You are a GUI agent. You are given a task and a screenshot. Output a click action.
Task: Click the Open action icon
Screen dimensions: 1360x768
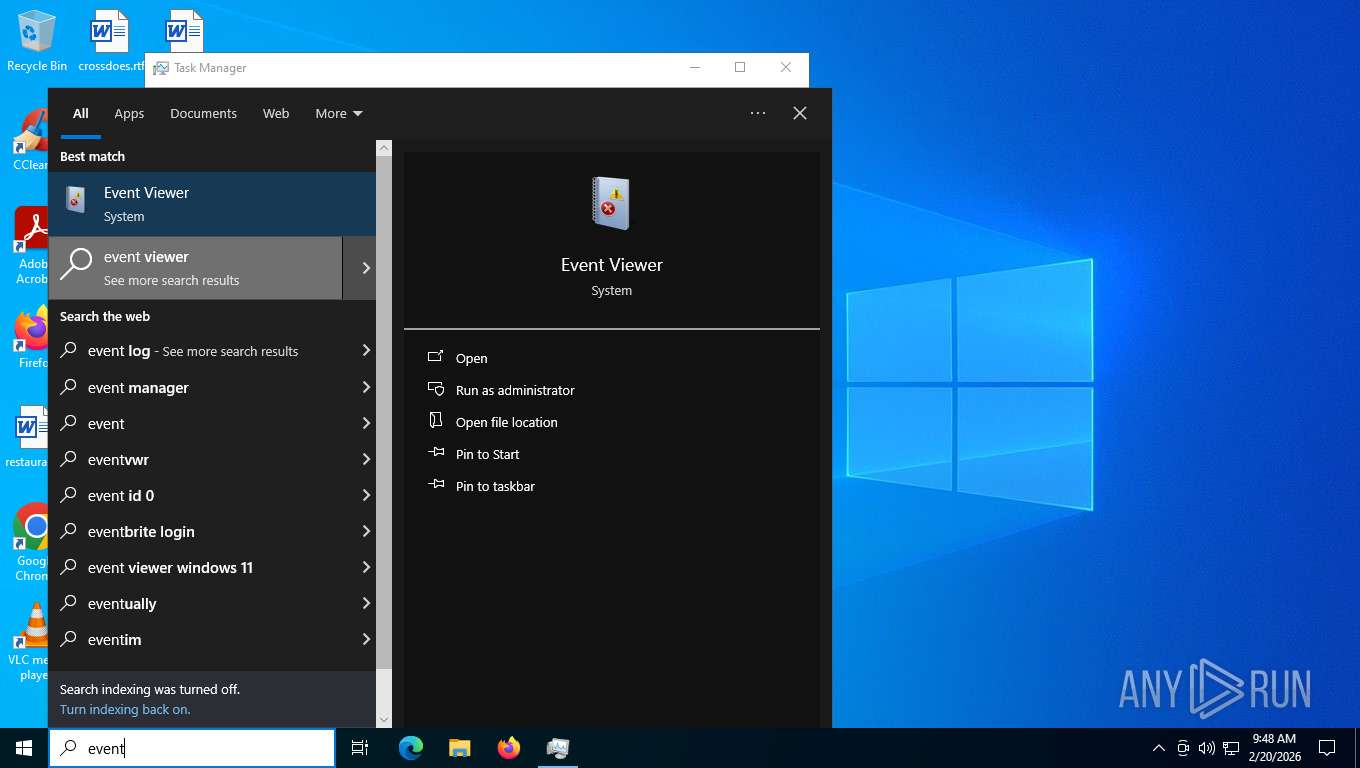pyautogui.click(x=436, y=358)
